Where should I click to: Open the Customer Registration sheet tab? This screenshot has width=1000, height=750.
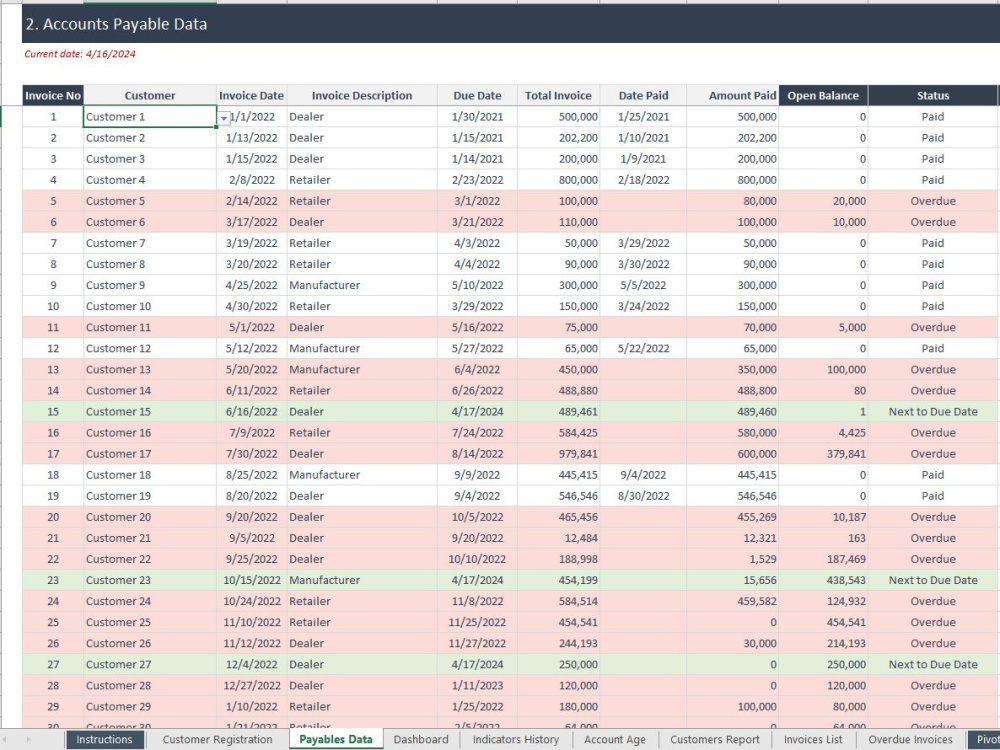tap(217, 740)
